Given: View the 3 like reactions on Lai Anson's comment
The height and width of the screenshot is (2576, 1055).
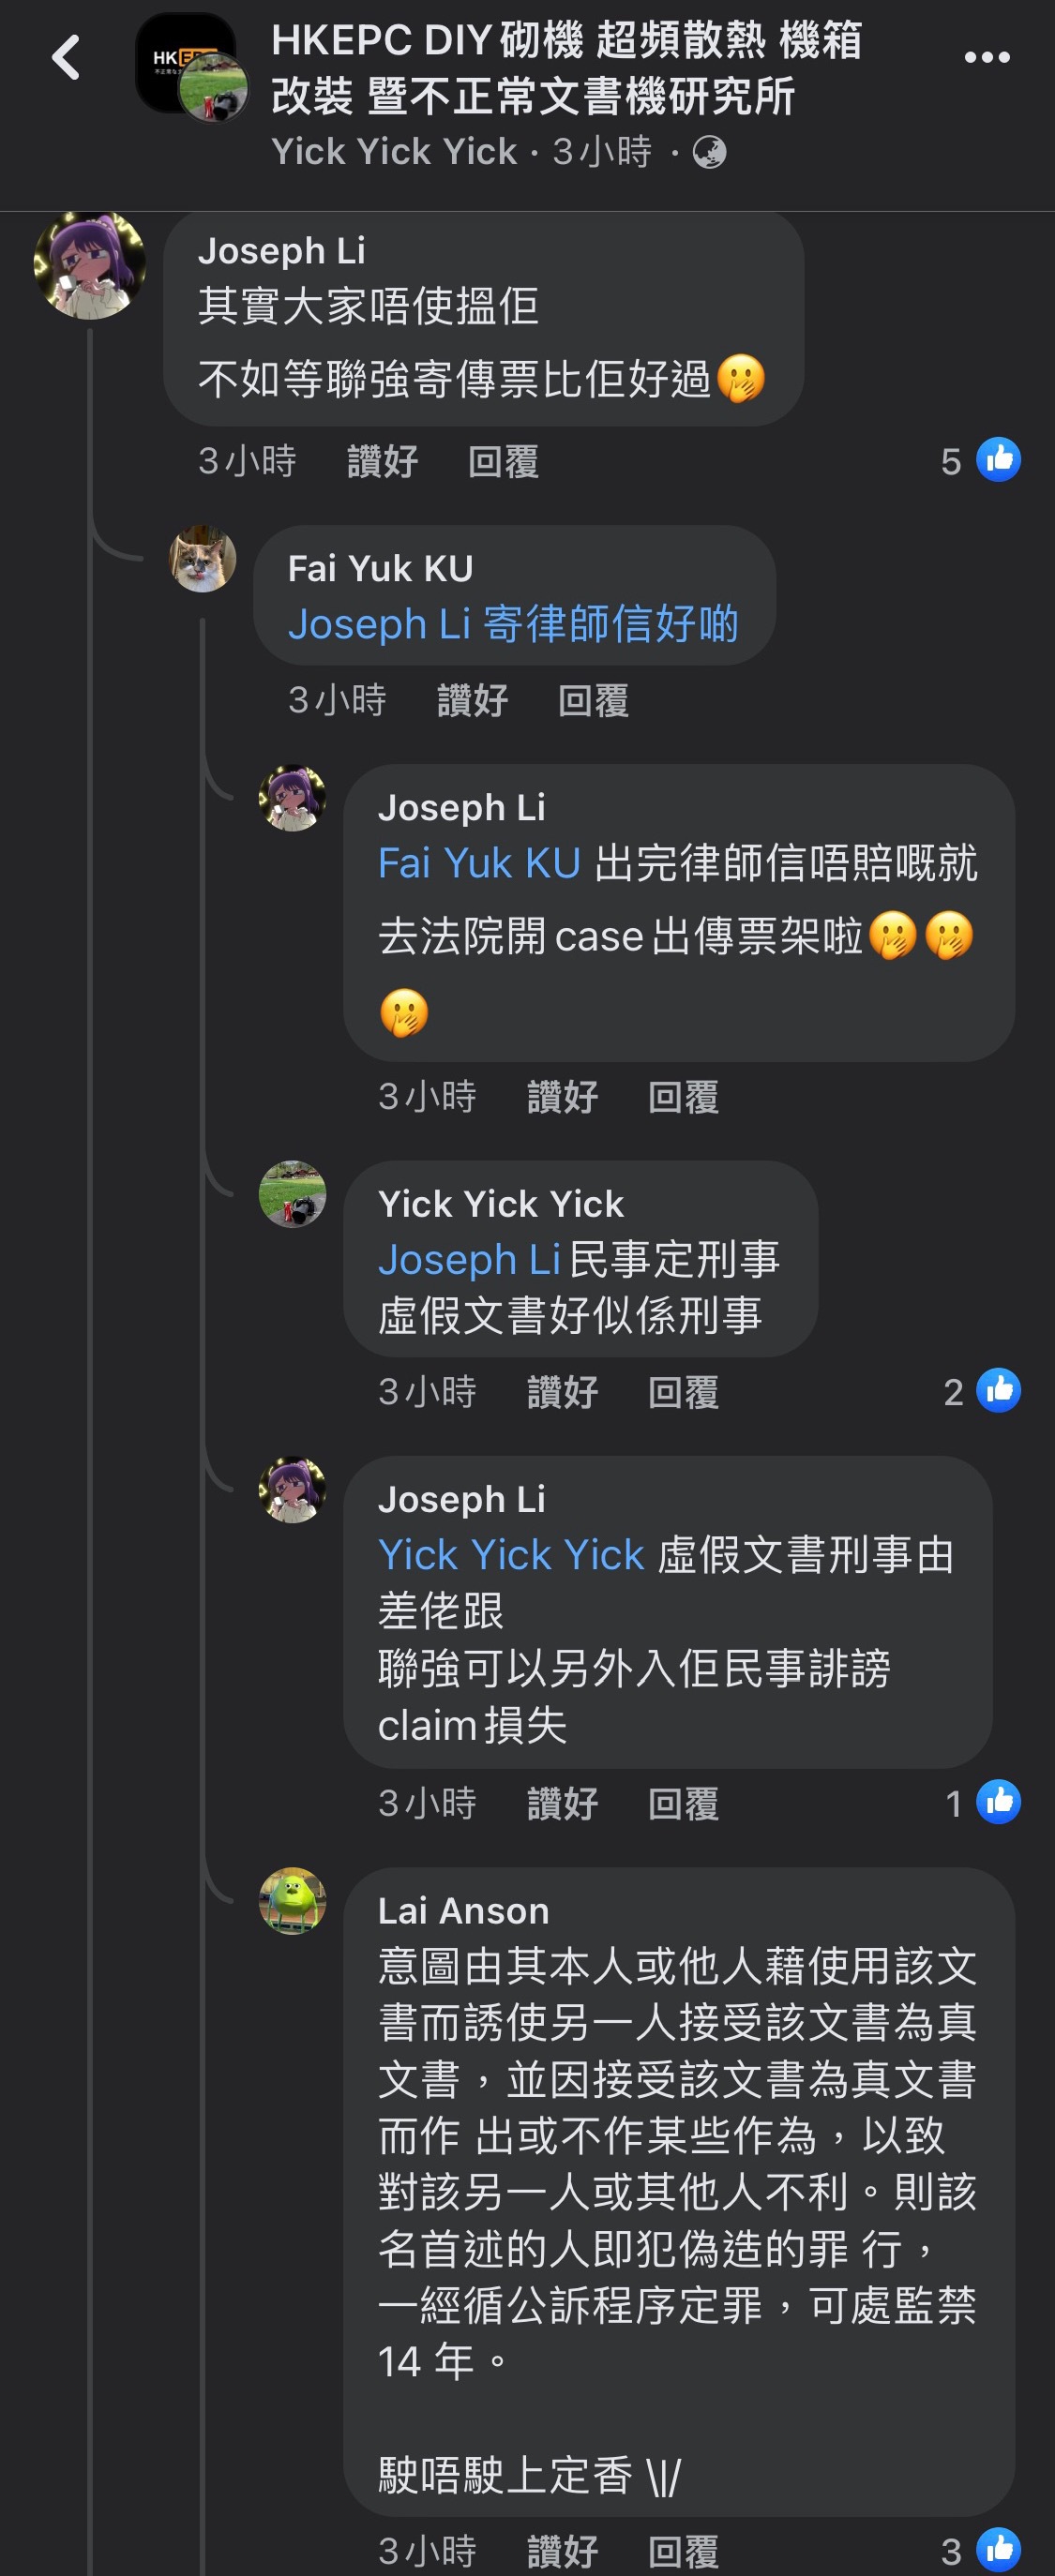Looking at the screenshot, I should click(980, 2550).
